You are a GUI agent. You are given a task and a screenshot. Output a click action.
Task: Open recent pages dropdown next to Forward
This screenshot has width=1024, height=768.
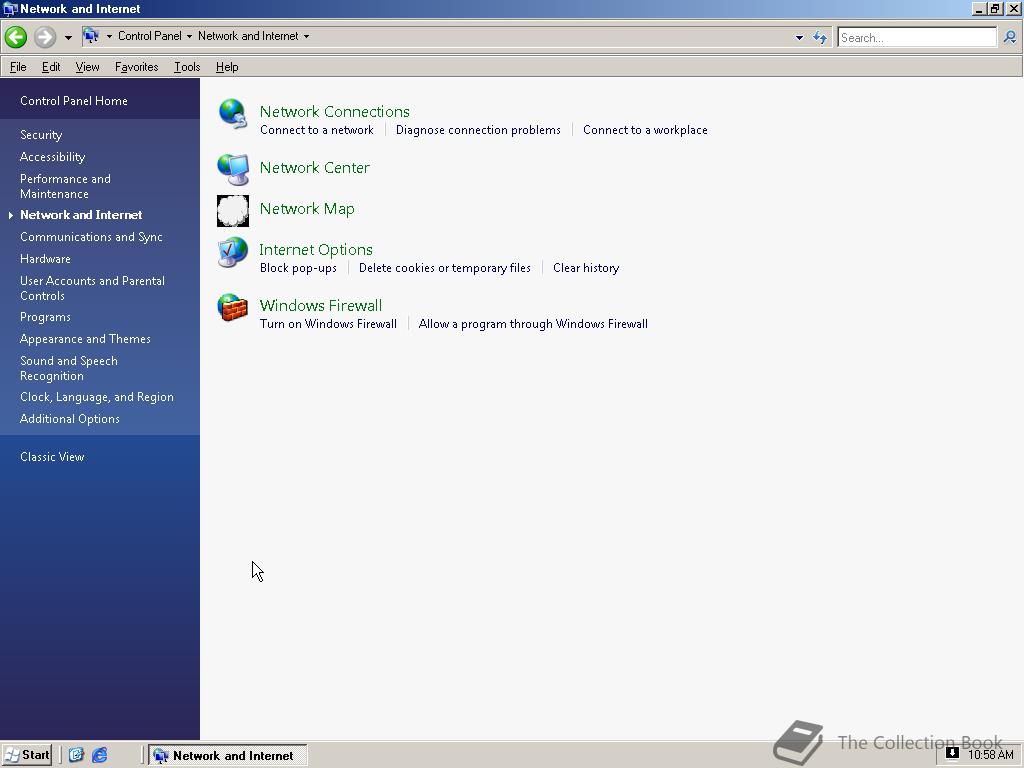point(68,38)
